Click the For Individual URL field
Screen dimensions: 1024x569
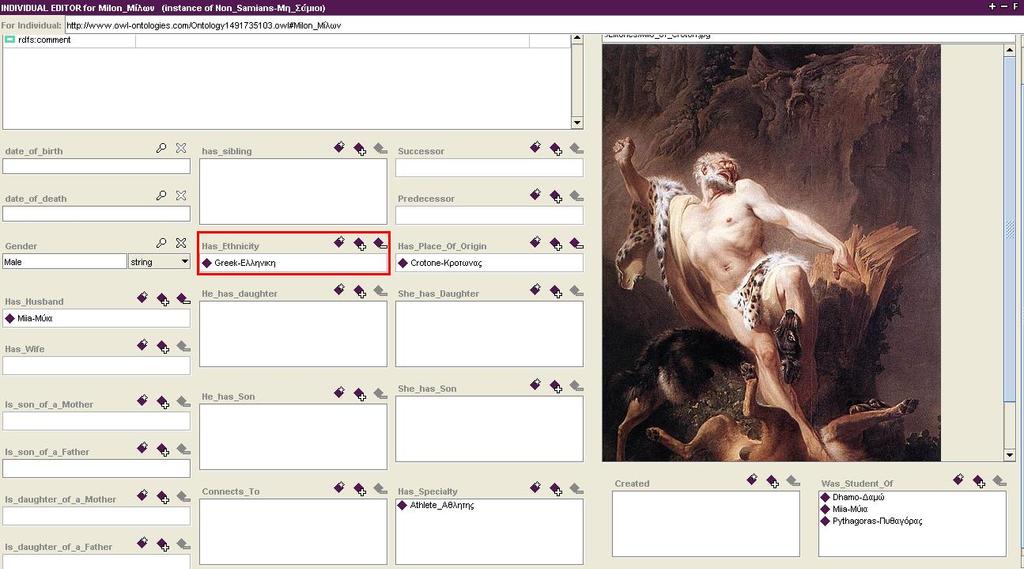pyautogui.click(x=543, y=25)
